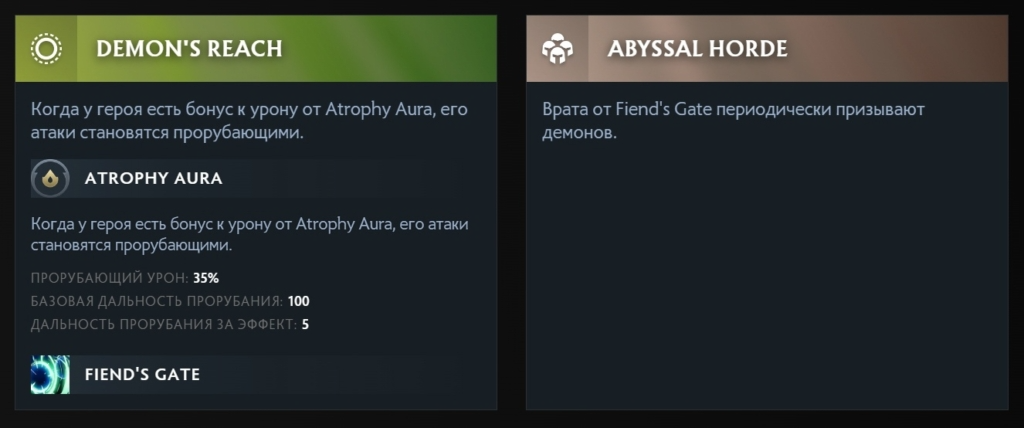Screen dimensions: 1024x428
Task: Click the Demon's Reach facet icon
Action: pyautogui.click(x=46, y=48)
